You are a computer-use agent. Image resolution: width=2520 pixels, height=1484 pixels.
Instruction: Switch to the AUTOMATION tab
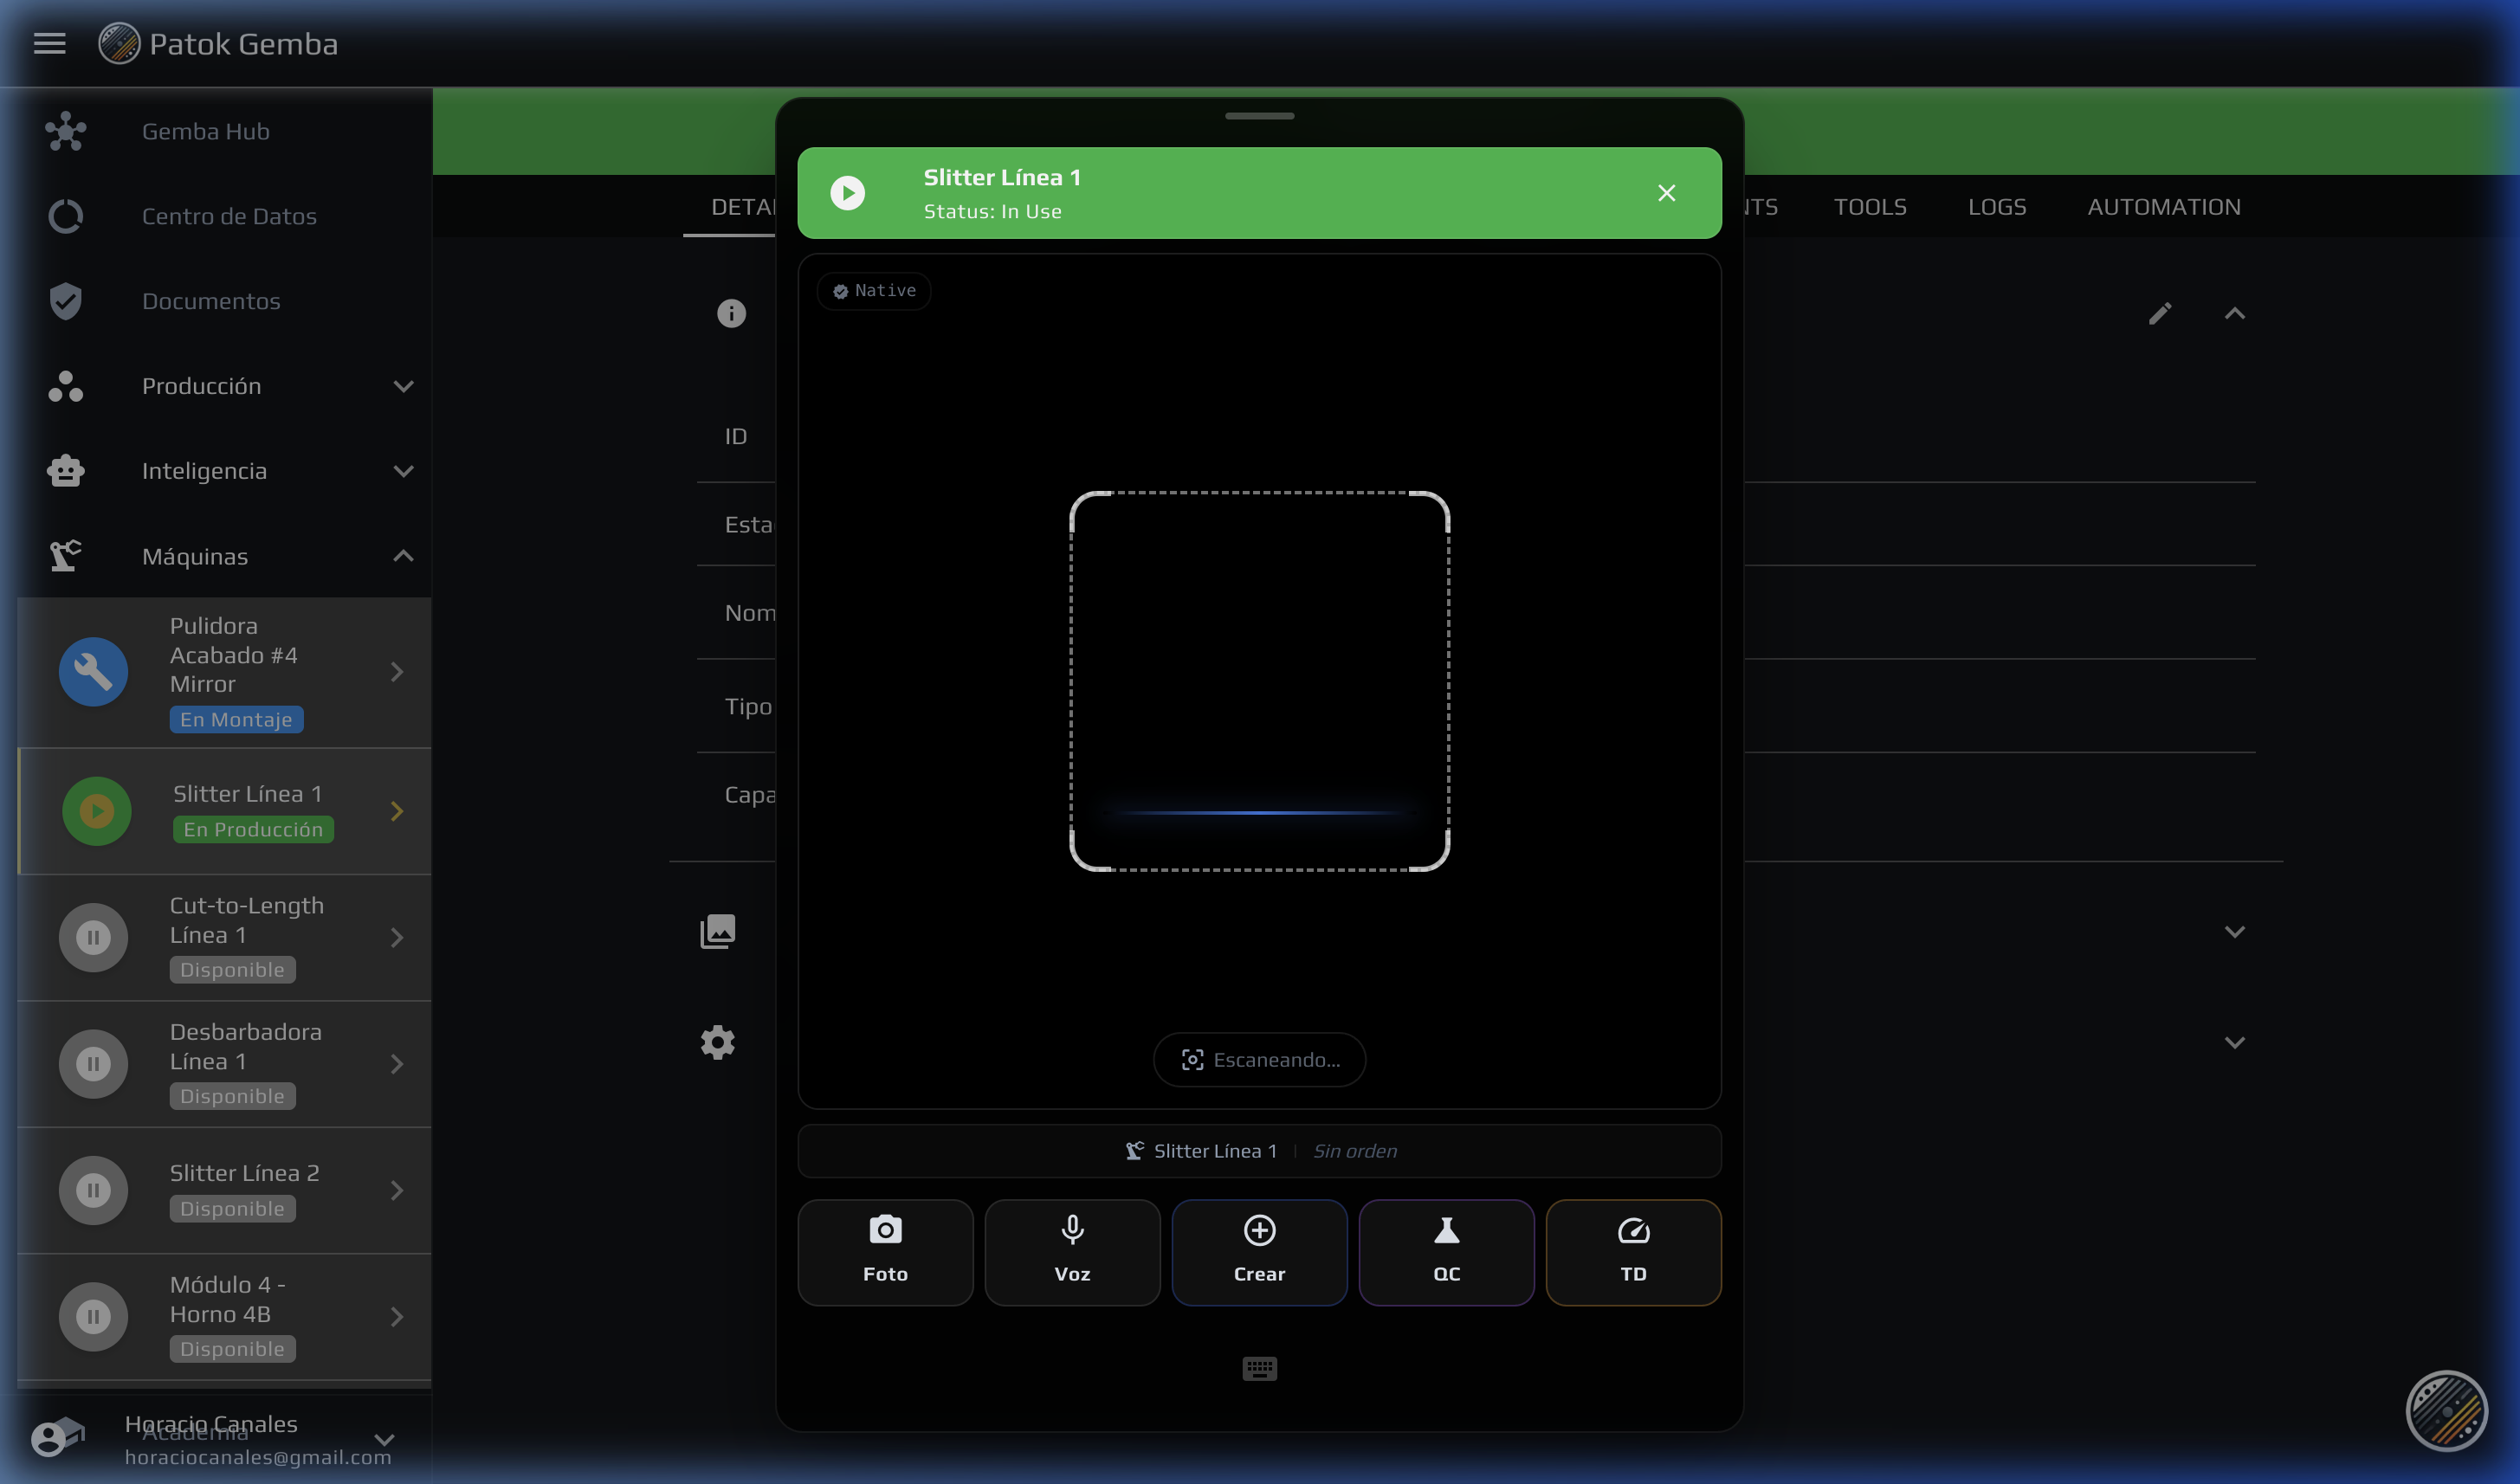click(x=2163, y=207)
